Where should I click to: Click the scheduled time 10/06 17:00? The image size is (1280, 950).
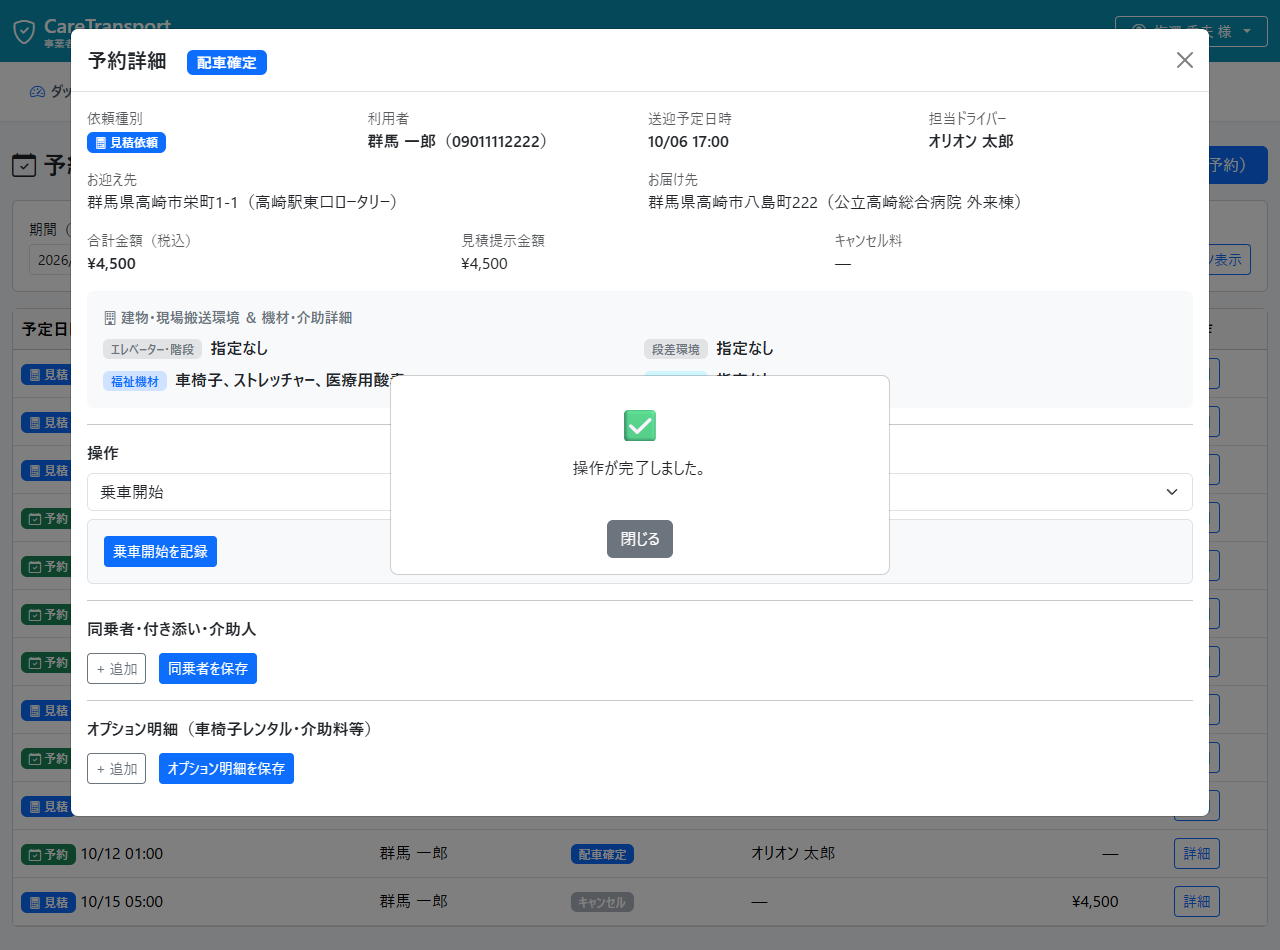click(688, 142)
